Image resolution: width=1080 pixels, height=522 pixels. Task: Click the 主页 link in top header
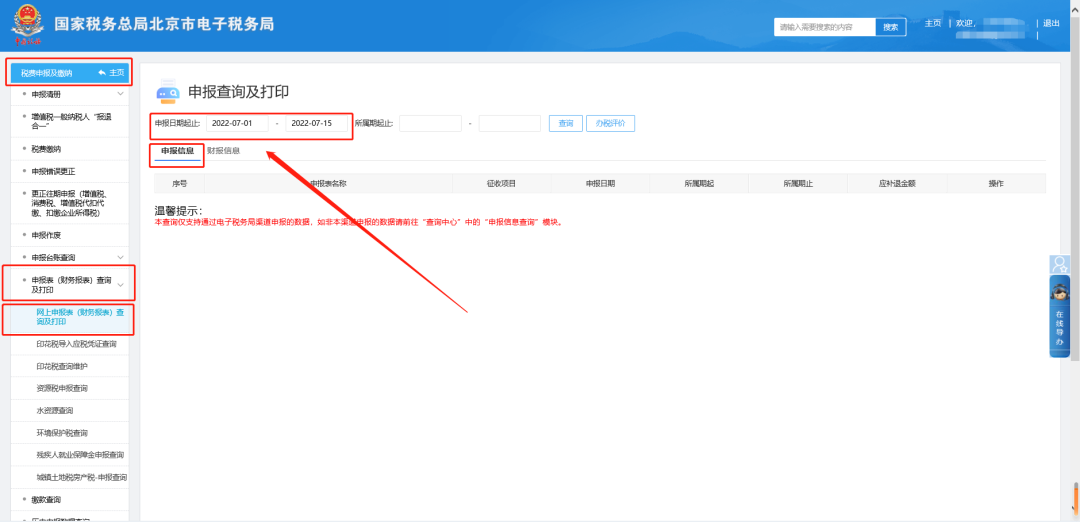(933, 23)
